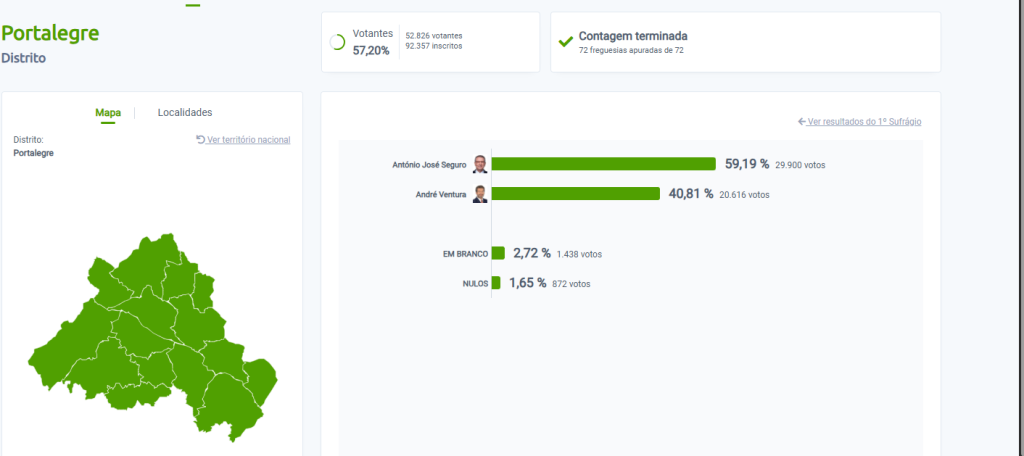Click António José Seguro's candidate photo
This screenshot has height=456, width=1024.
coord(480,164)
